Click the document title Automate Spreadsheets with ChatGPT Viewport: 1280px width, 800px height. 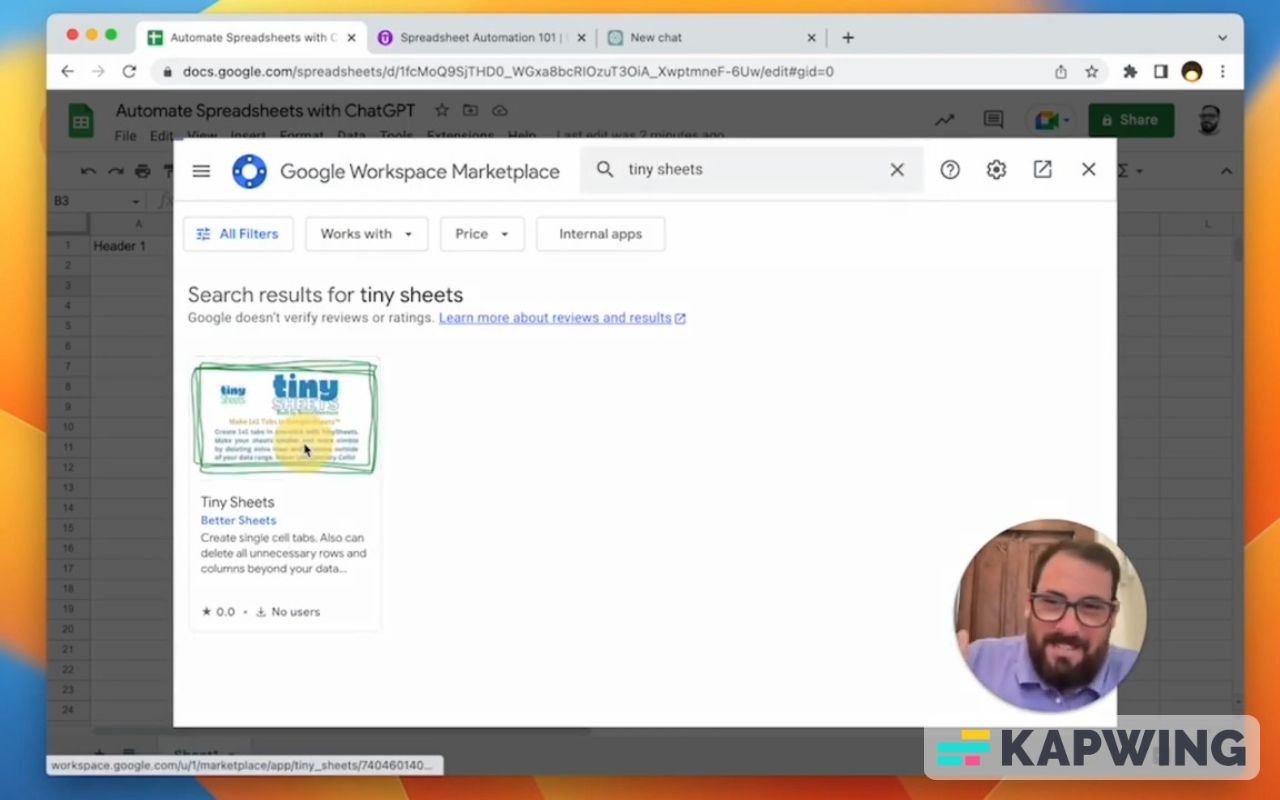265,111
